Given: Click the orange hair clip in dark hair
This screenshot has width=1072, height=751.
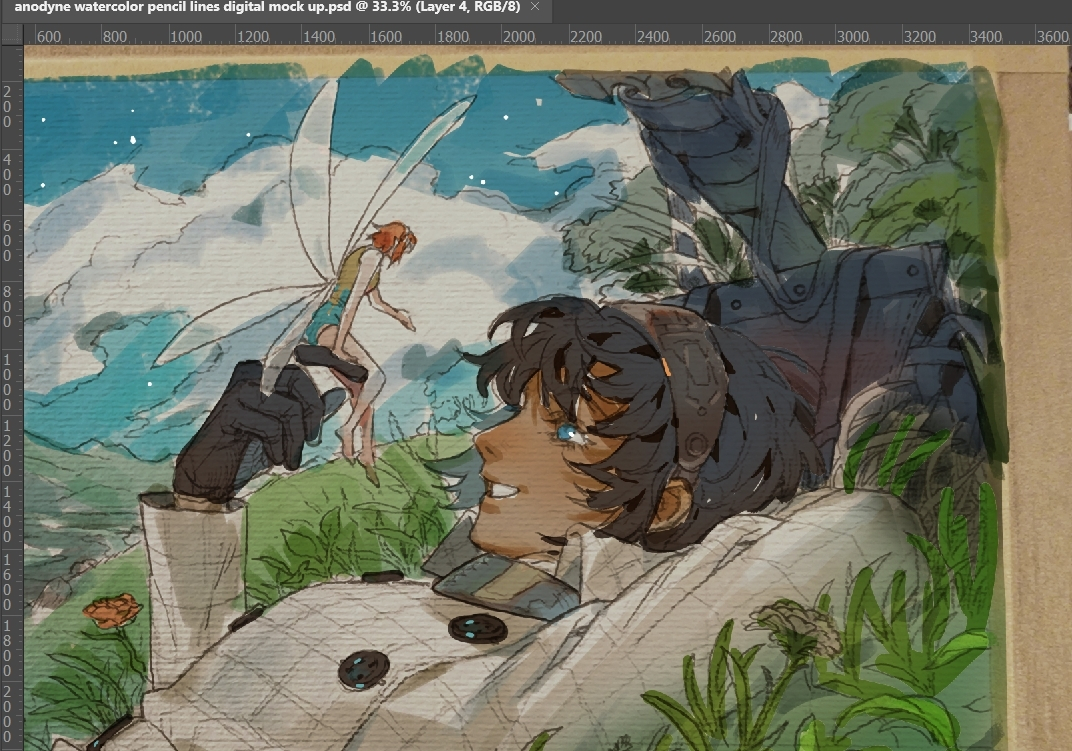Looking at the screenshot, I should [x=666, y=367].
